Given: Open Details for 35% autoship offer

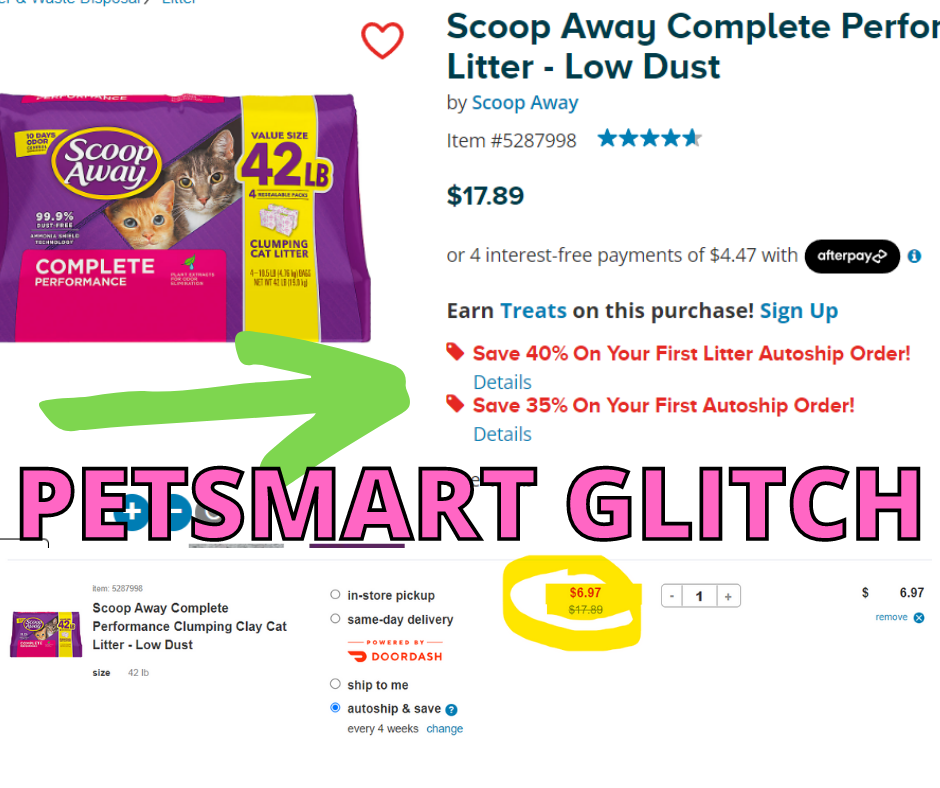Looking at the screenshot, I should click(502, 434).
